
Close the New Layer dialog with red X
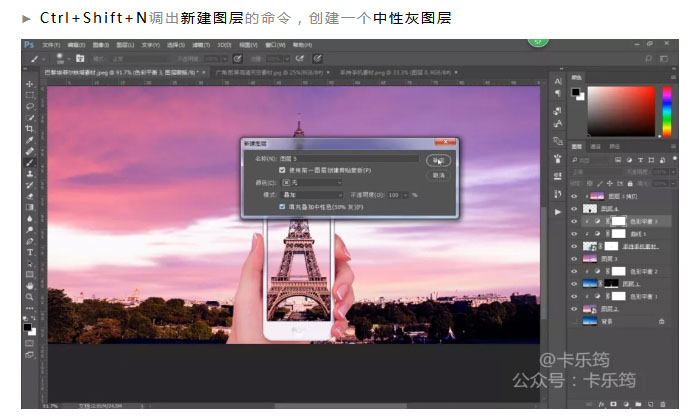446,142
